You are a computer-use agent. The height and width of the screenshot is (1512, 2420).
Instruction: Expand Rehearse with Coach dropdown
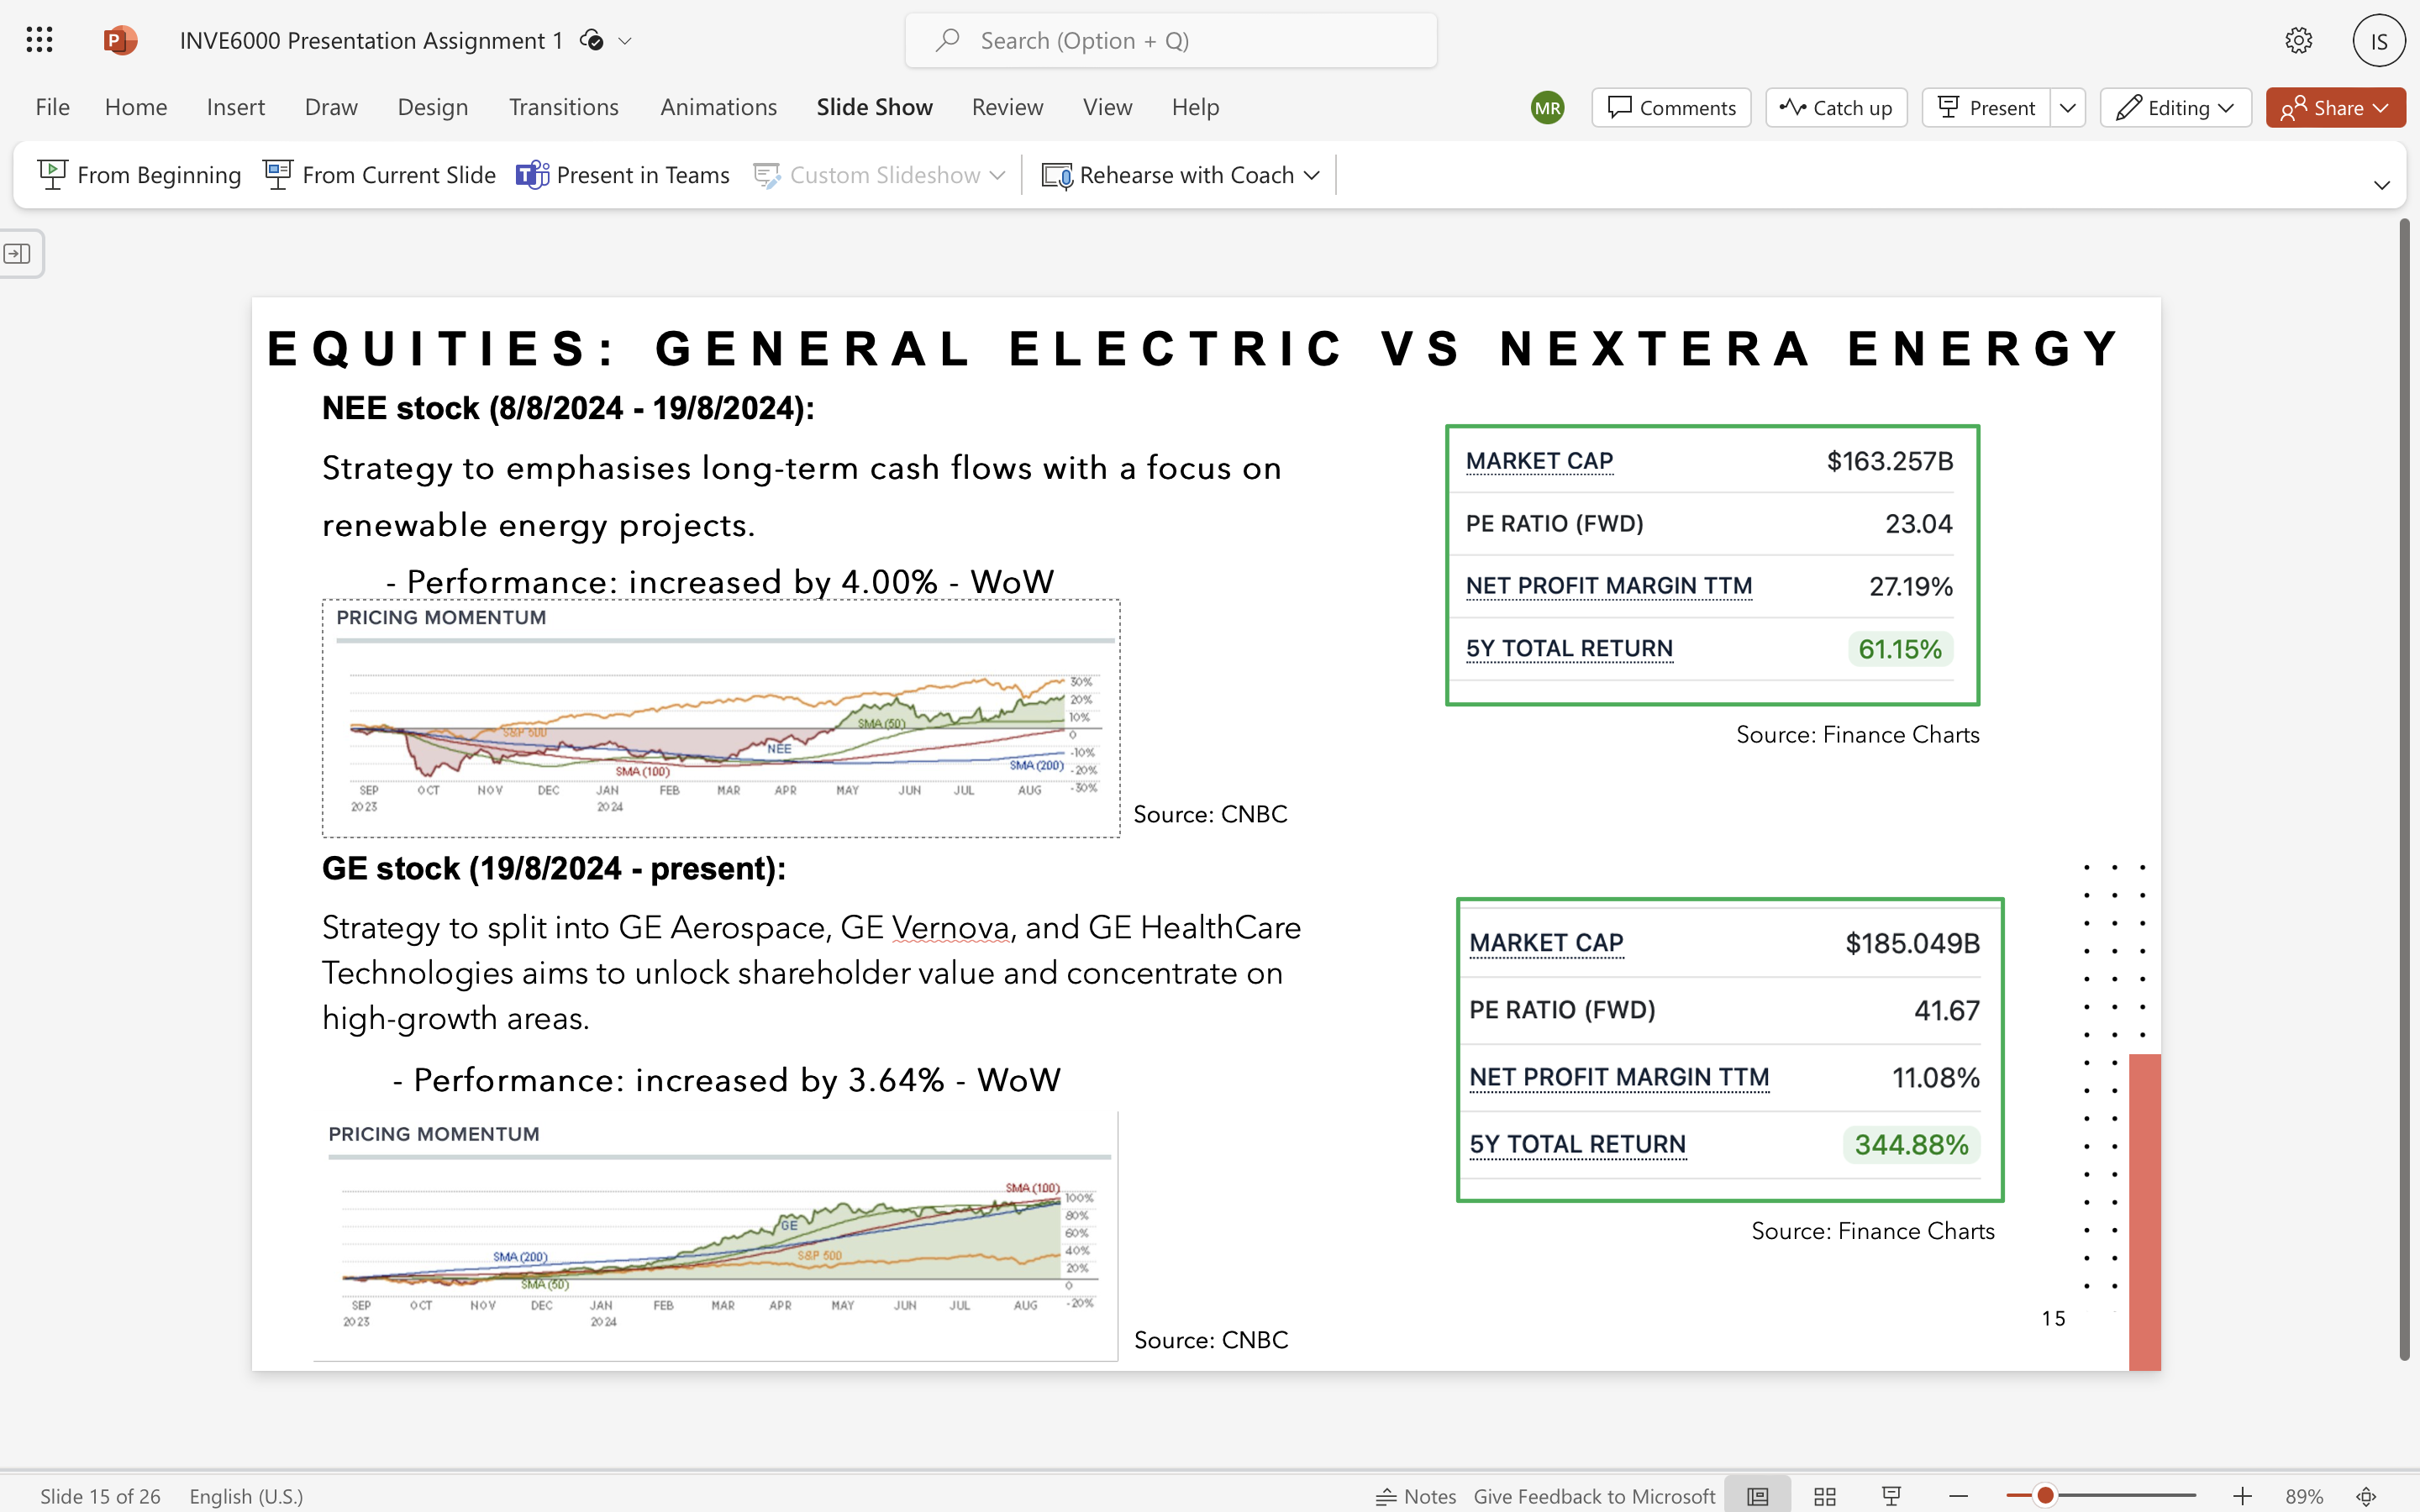click(x=1312, y=175)
